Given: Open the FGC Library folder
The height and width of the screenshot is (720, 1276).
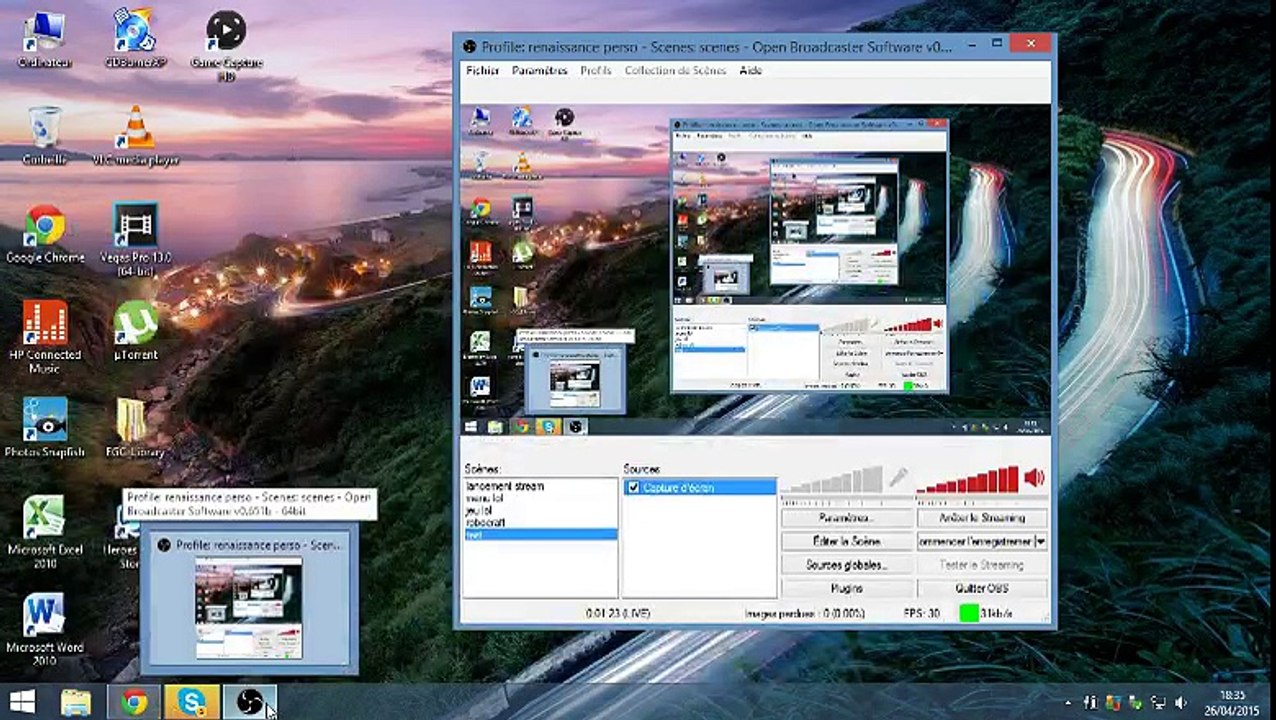Looking at the screenshot, I should click(x=135, y=428).
